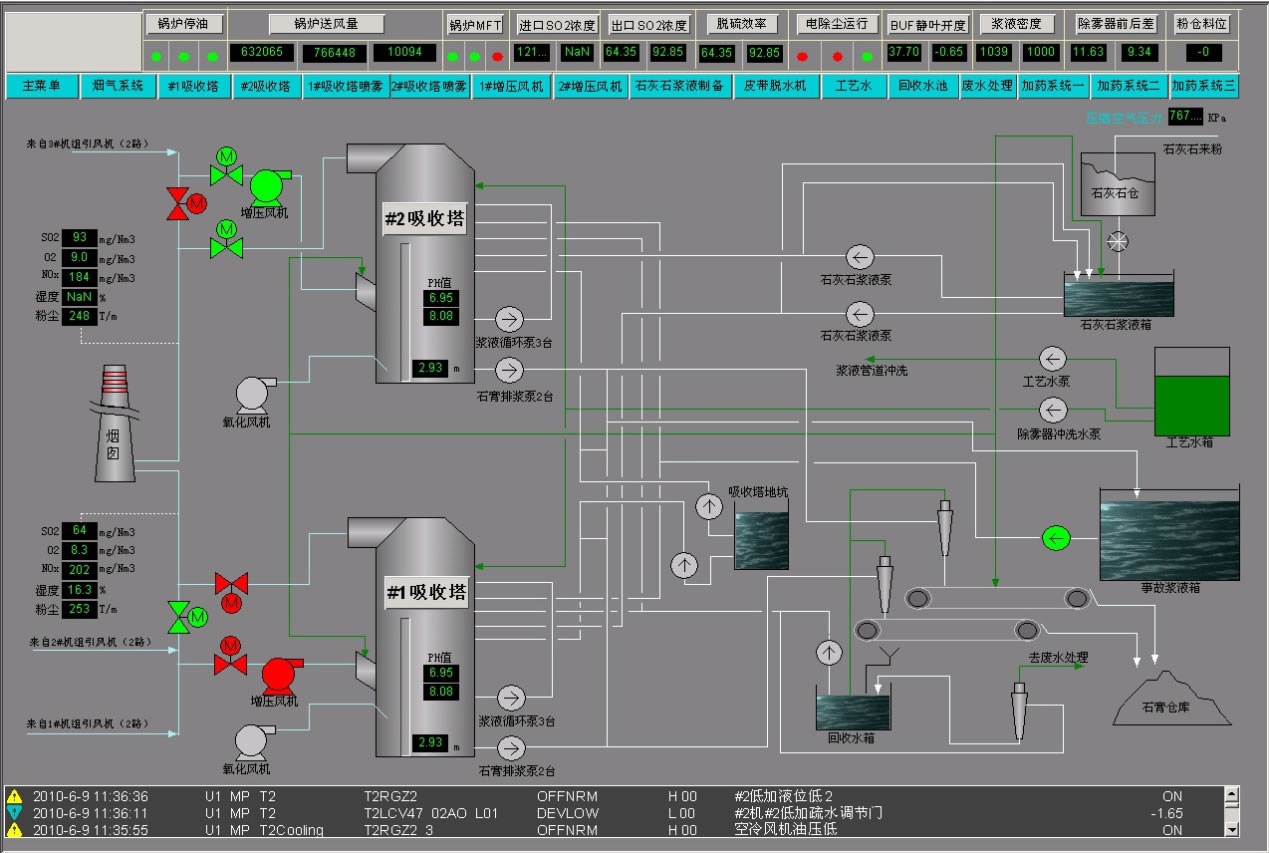
Task: Click the green pump beside 事故浆液箱
Action: [x=1055, y=538]
